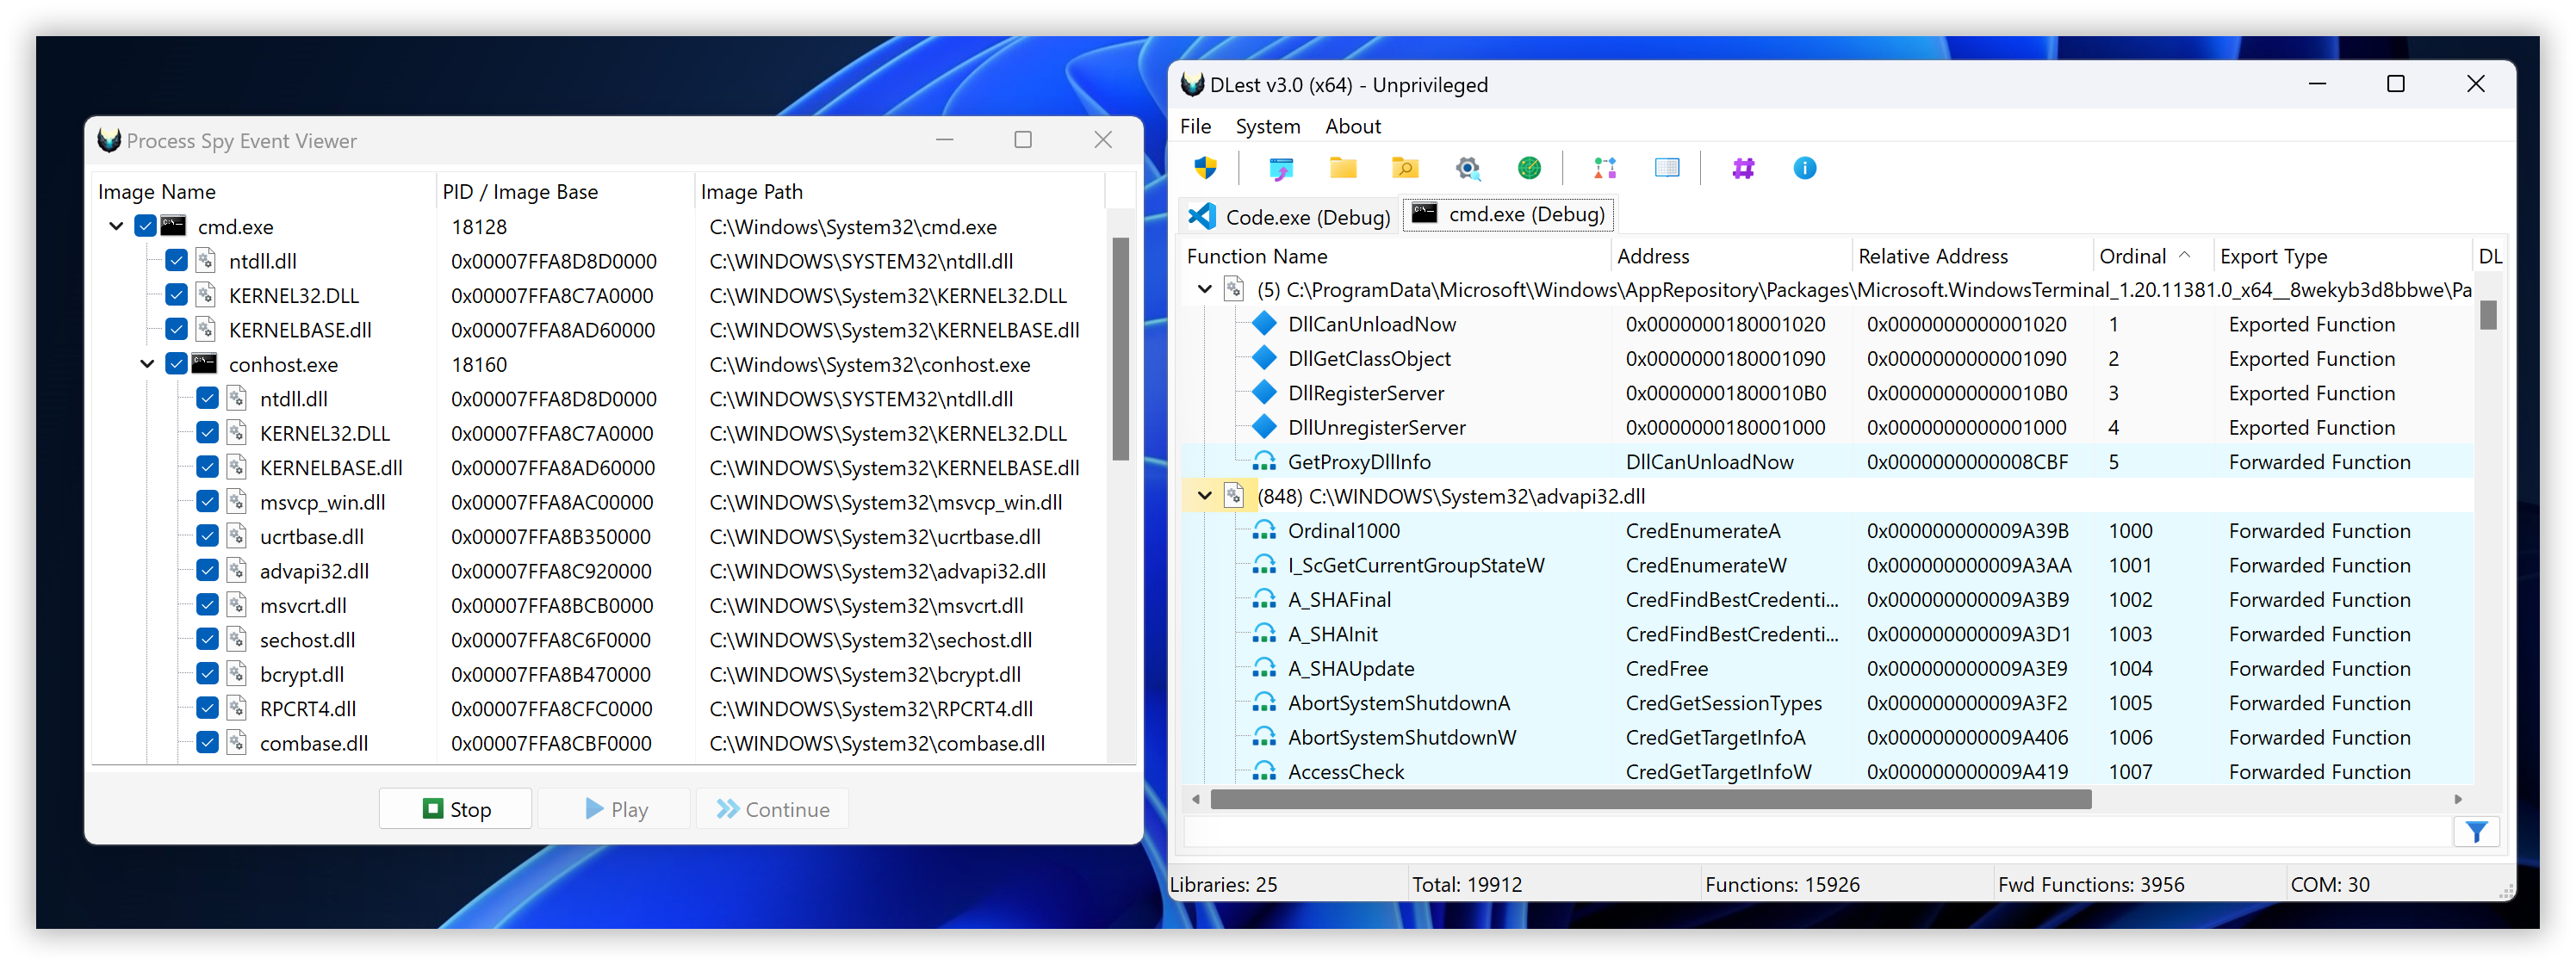This screenshot has height=965, width=2576.
Task: Click the colored shapes diagram icon
Action: pos(1605,168)
